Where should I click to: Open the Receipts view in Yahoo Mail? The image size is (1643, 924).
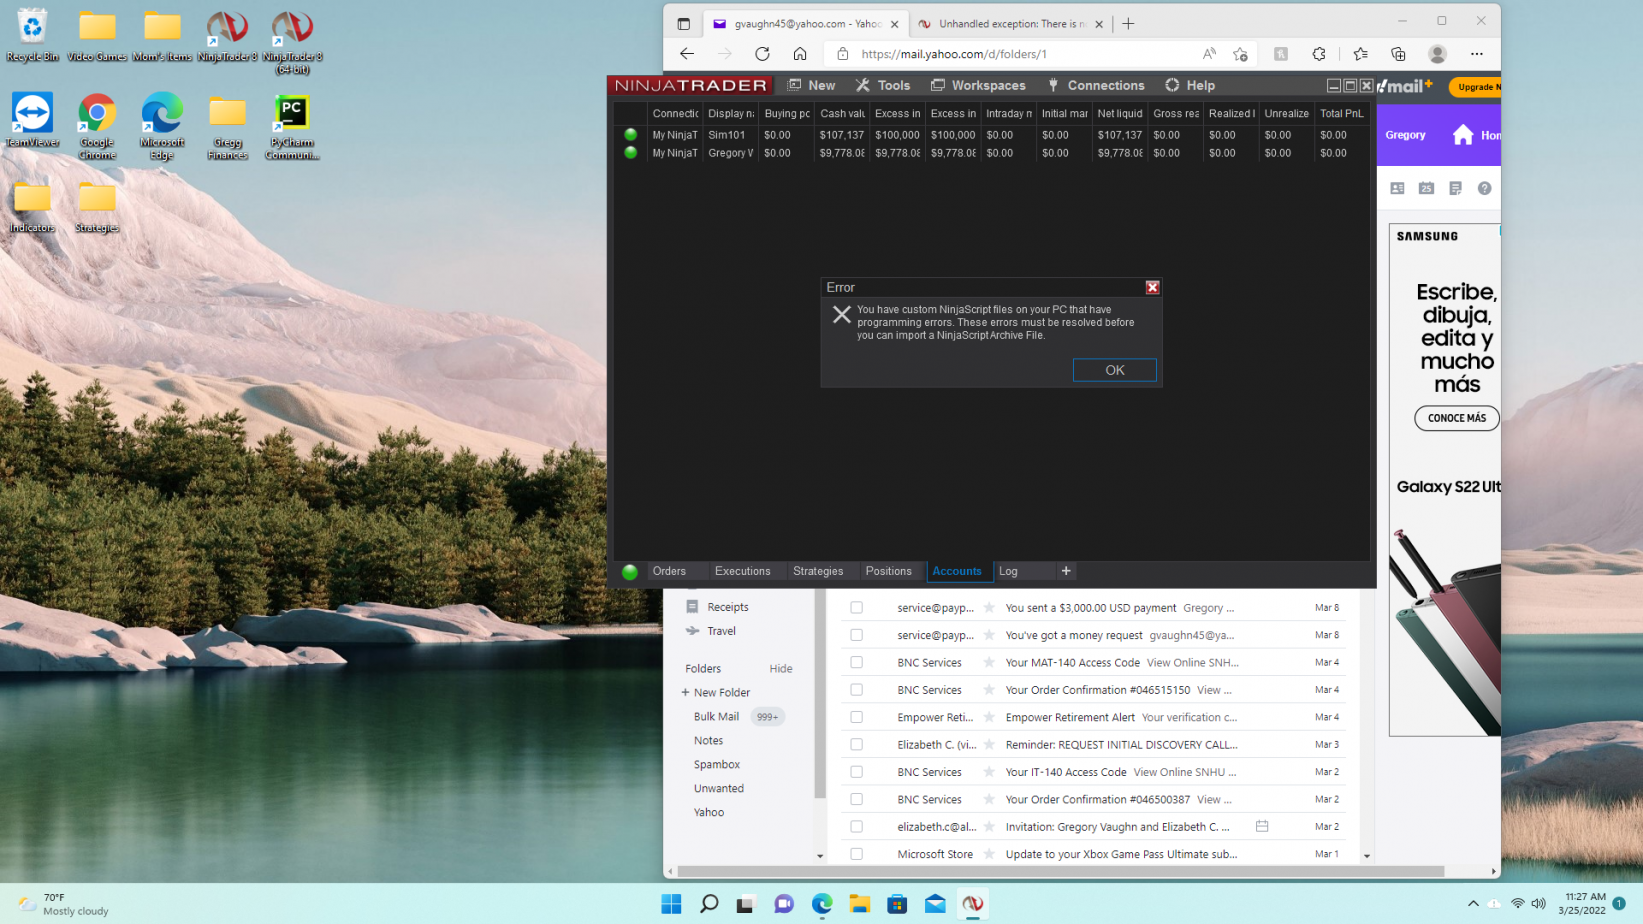pos(728,607)
